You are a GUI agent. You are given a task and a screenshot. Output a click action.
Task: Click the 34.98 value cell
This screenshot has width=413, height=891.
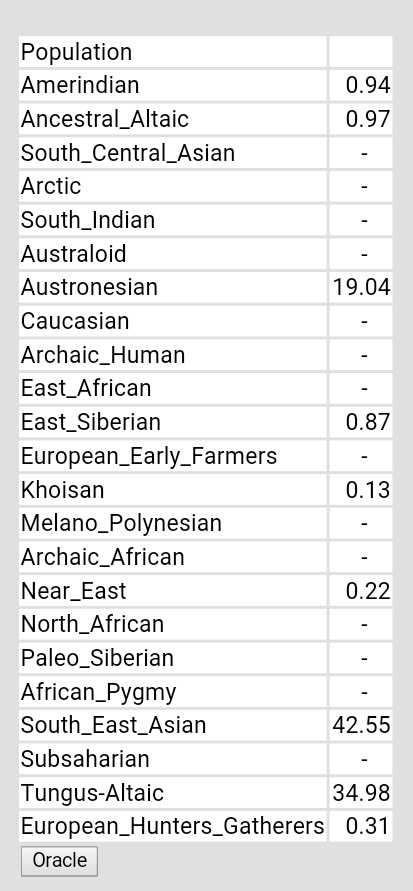point(361,793)
